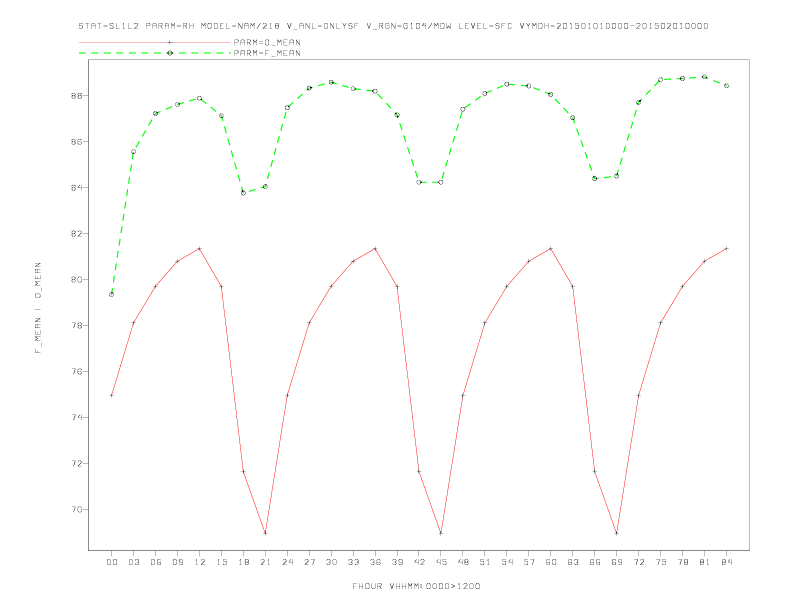The height and width of the screenshot is (612, 792).
Task: Click the x-axis tick label 78
Action: click(682, 562)
